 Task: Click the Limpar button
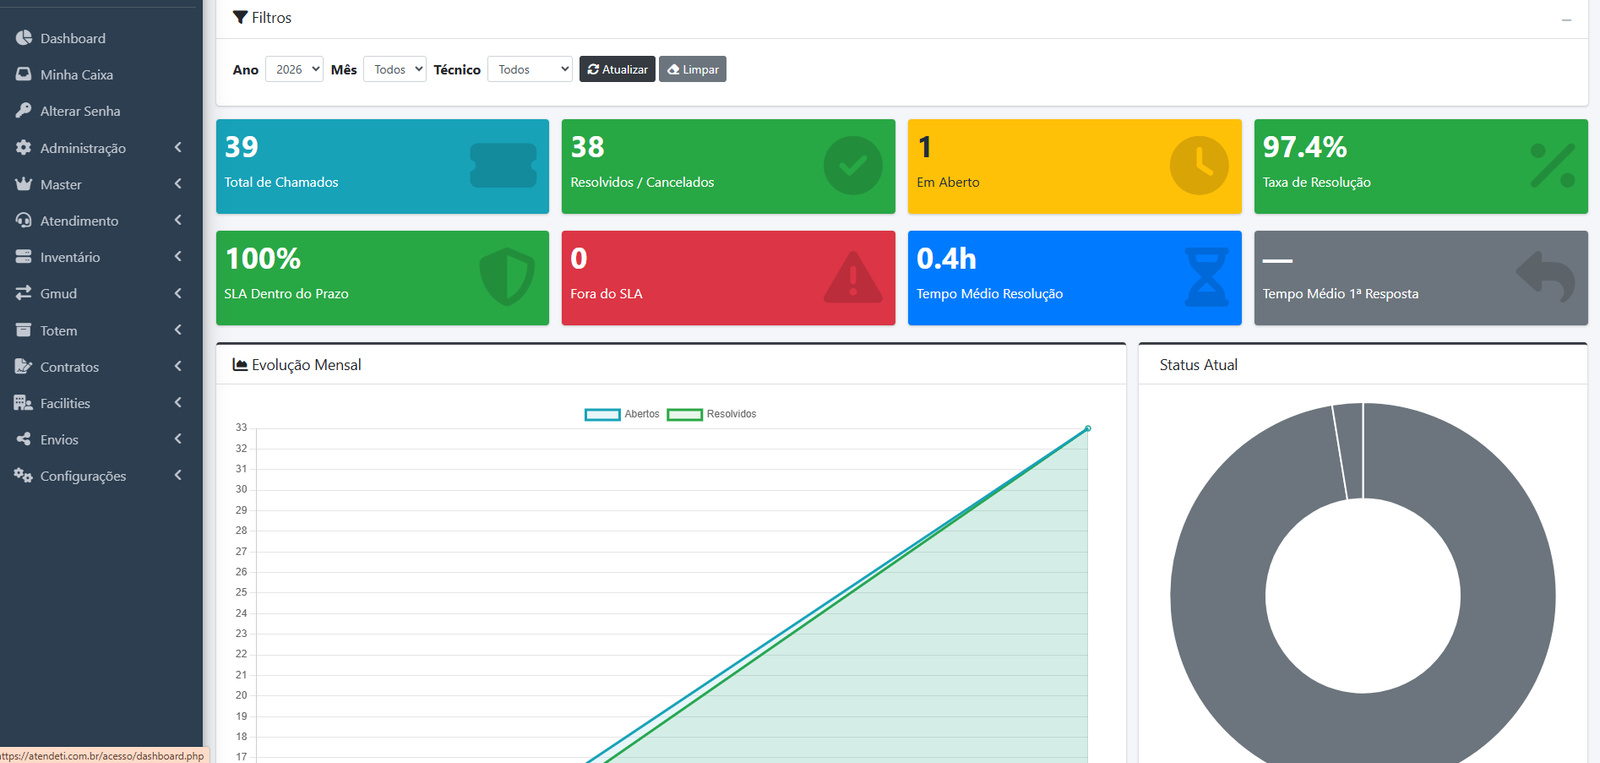(693, 69)
